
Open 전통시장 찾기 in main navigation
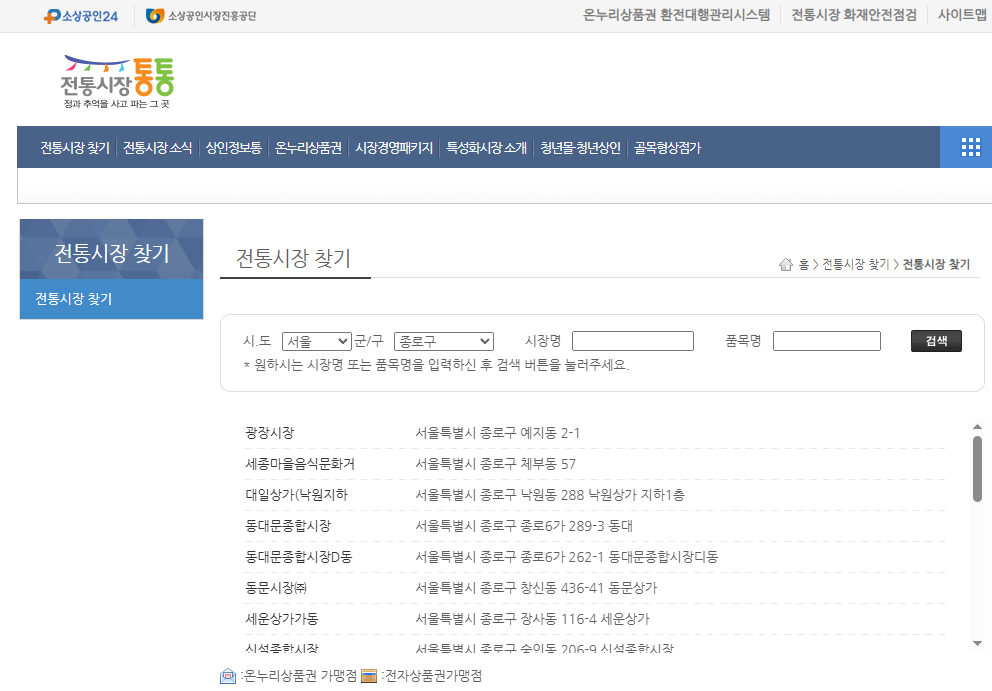click(x=75, y=147)
